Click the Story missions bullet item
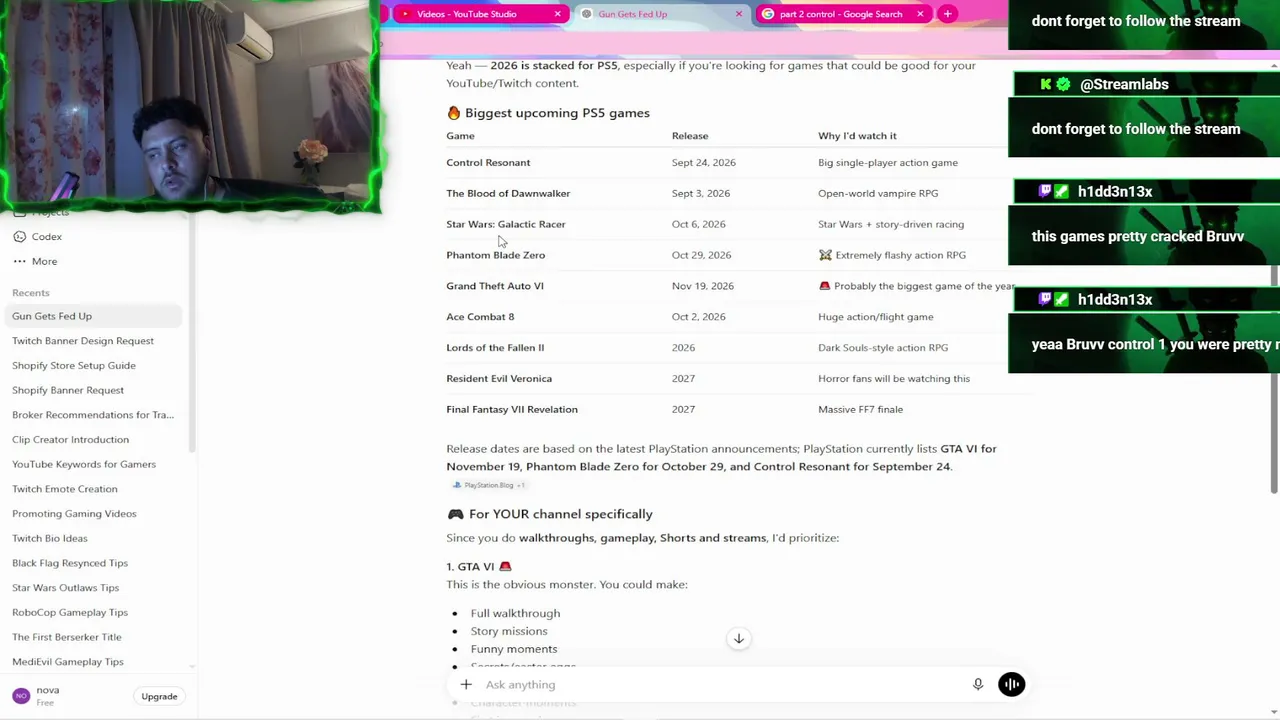This screenshot has height=720, width=1280. click(509, 632)
